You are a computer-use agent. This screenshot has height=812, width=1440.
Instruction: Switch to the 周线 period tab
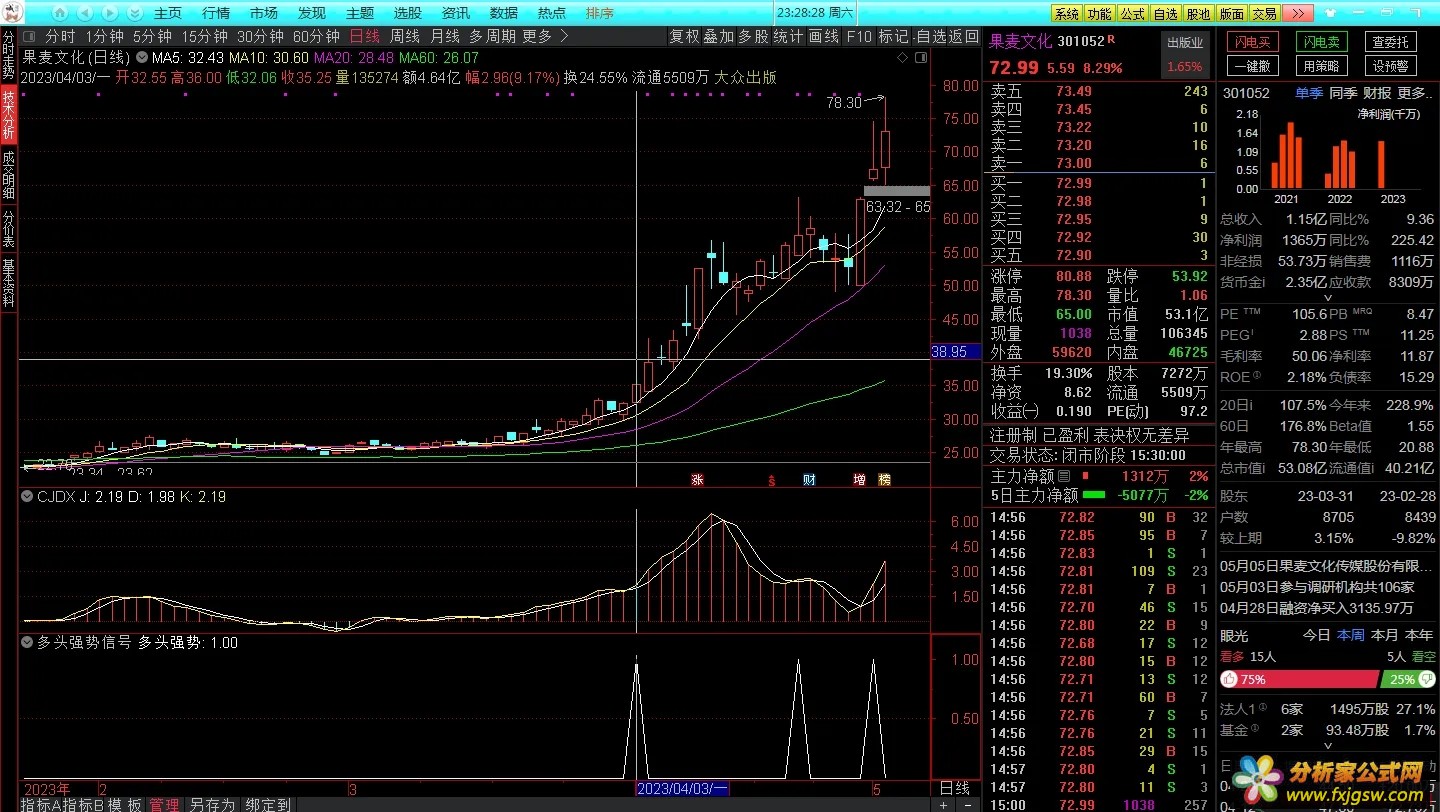pos(404,37)
